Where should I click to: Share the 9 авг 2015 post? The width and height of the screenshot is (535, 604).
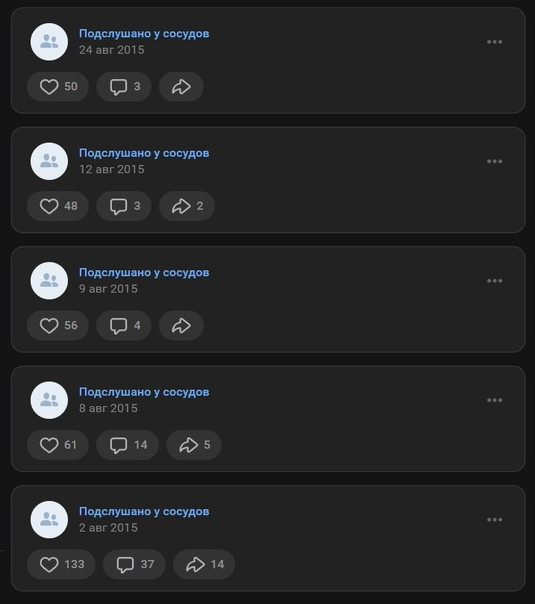[181, 325]
